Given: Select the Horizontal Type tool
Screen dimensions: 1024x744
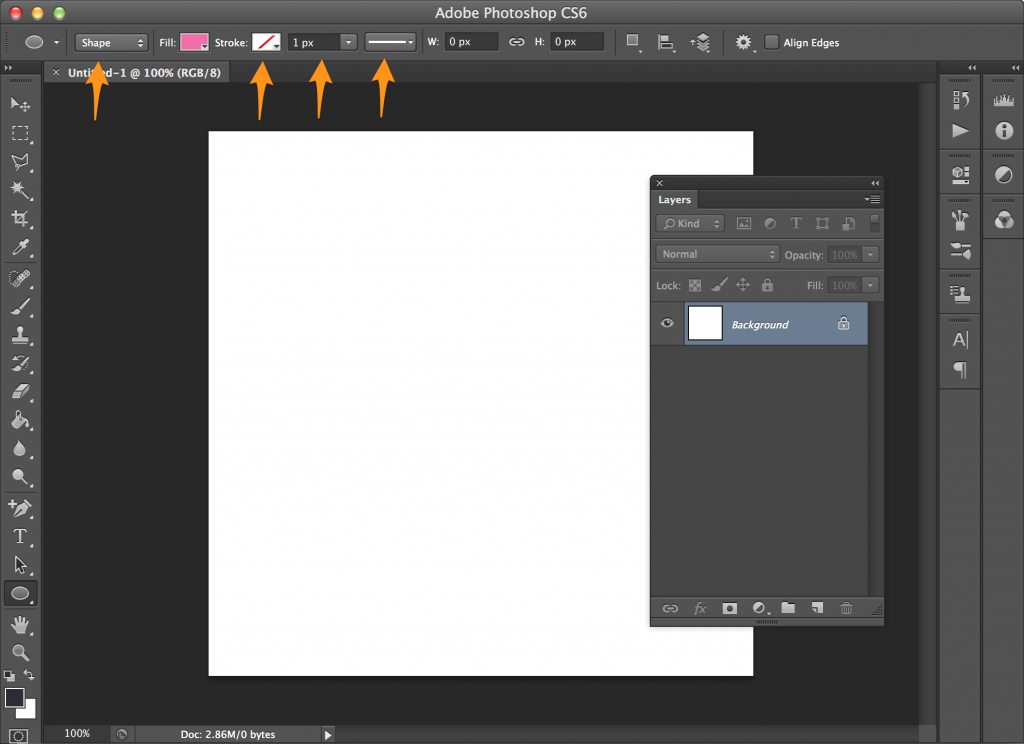Looking at the screenshot, I should coord(19,536).
